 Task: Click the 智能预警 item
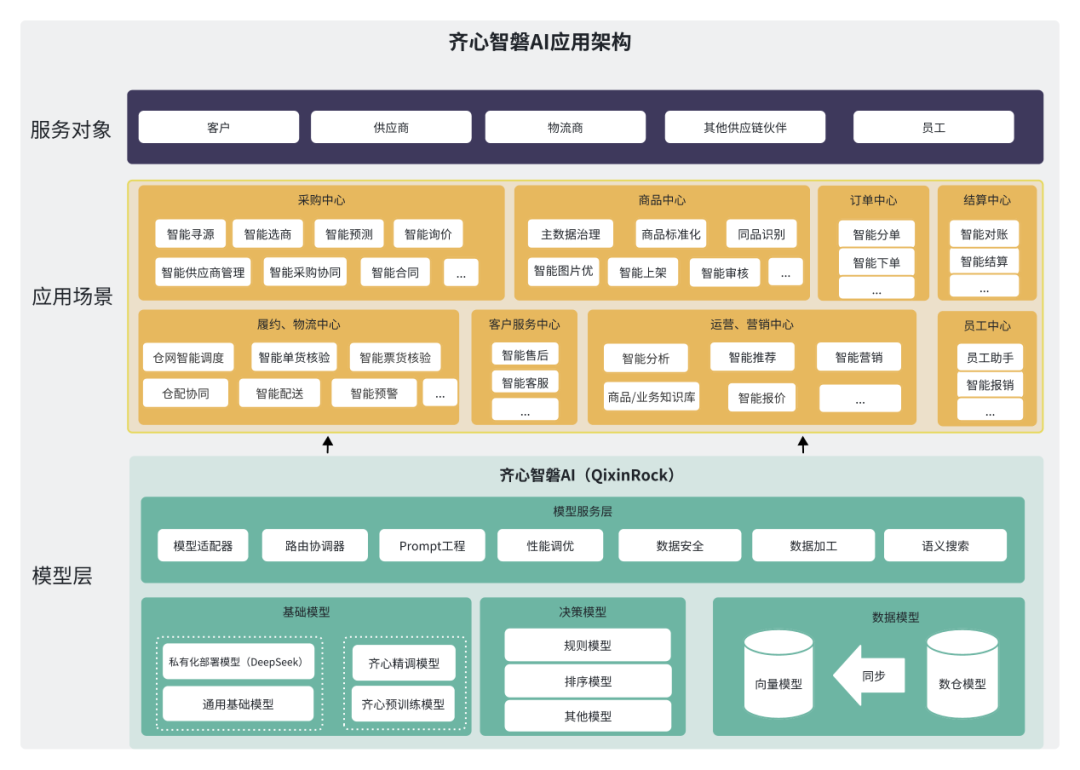click(374, 393)
